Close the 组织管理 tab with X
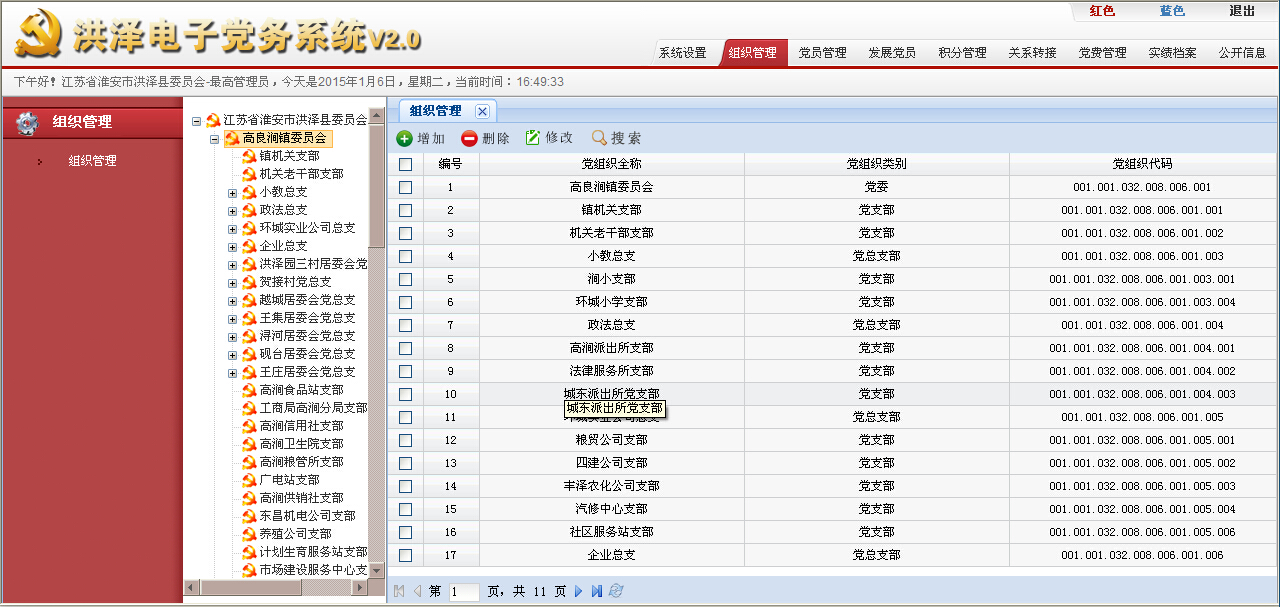Image resolution: width=1280 pixels, height=607 pixels. (482, 111)
